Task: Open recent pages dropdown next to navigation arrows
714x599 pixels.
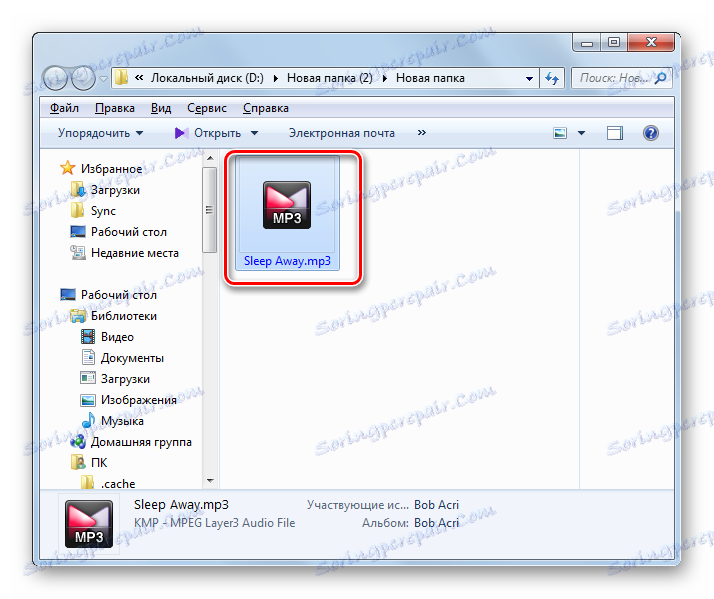Action: 104,79
